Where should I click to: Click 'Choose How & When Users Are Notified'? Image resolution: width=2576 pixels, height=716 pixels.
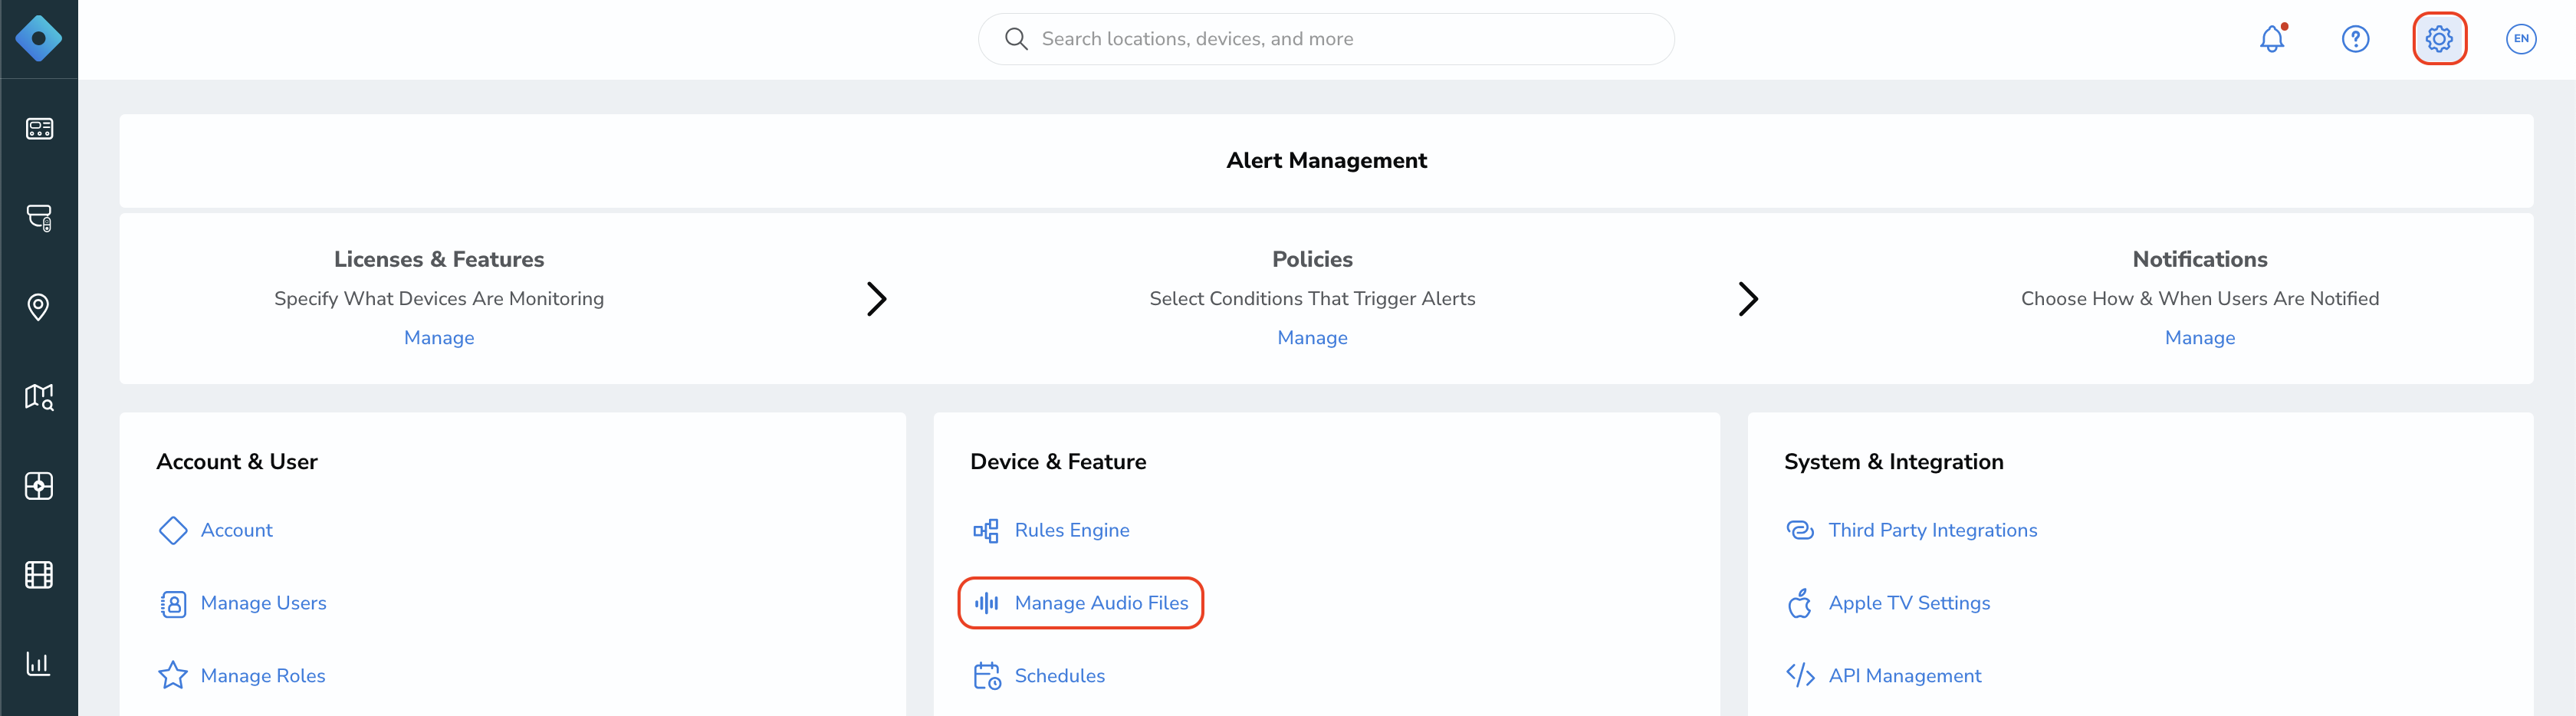coord(2199,299)
